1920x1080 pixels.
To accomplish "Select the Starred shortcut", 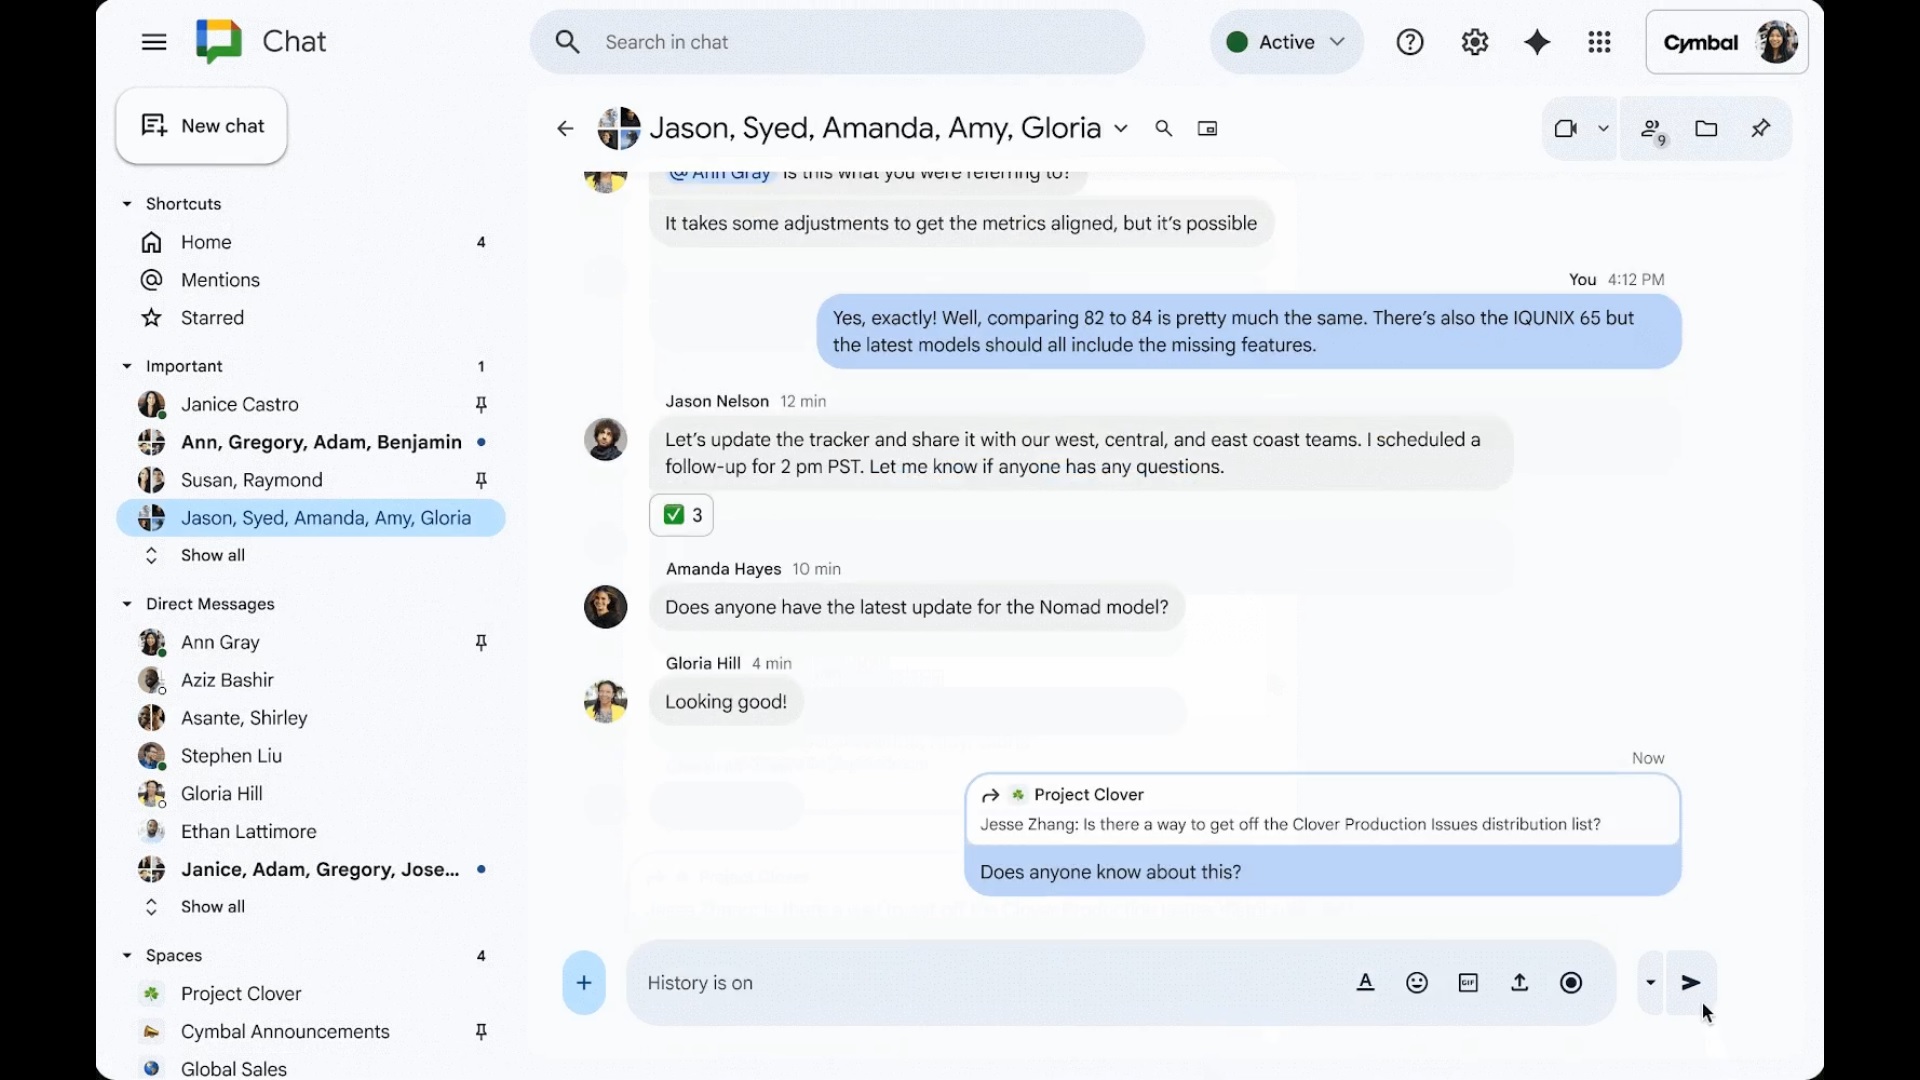I will click(x=212, y=318).
